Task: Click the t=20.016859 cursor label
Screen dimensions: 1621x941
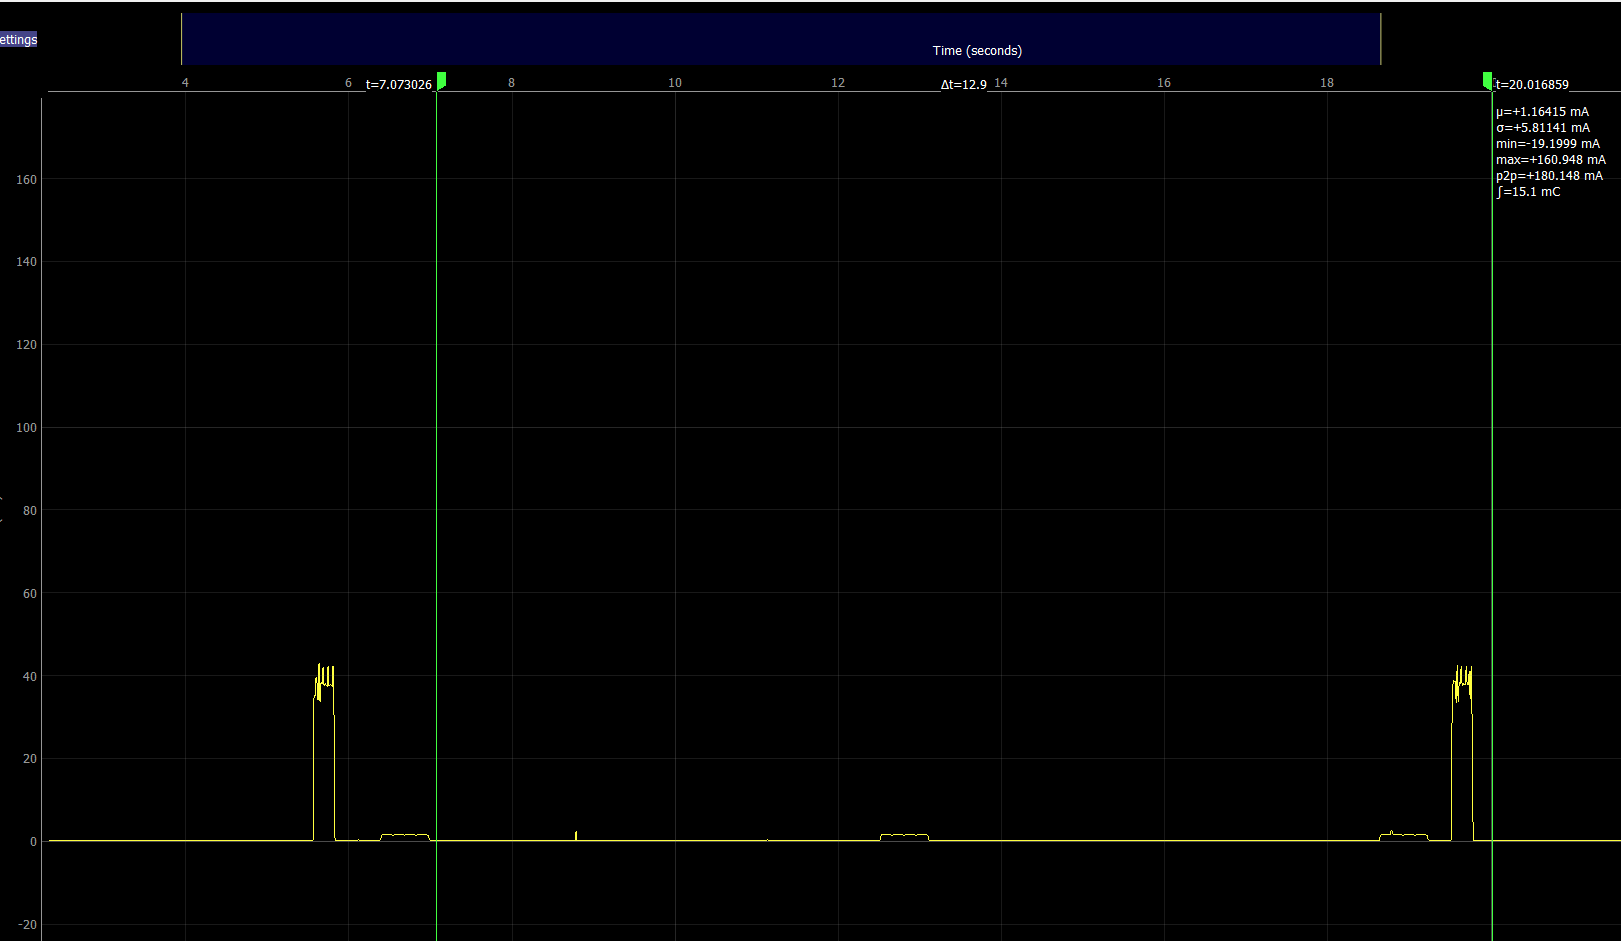Action: pyautogui.click(x=1532, y=85)
